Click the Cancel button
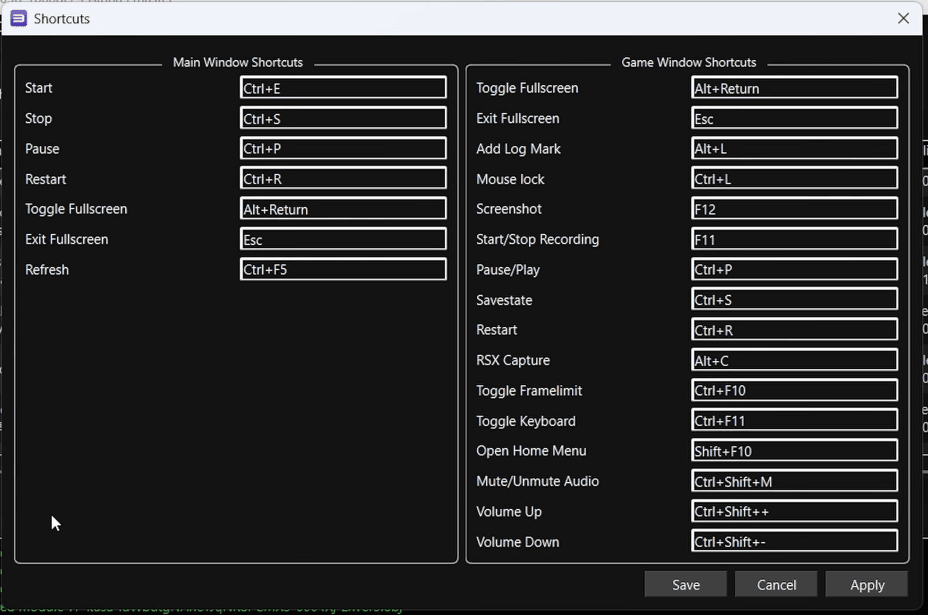 (776, 585)
